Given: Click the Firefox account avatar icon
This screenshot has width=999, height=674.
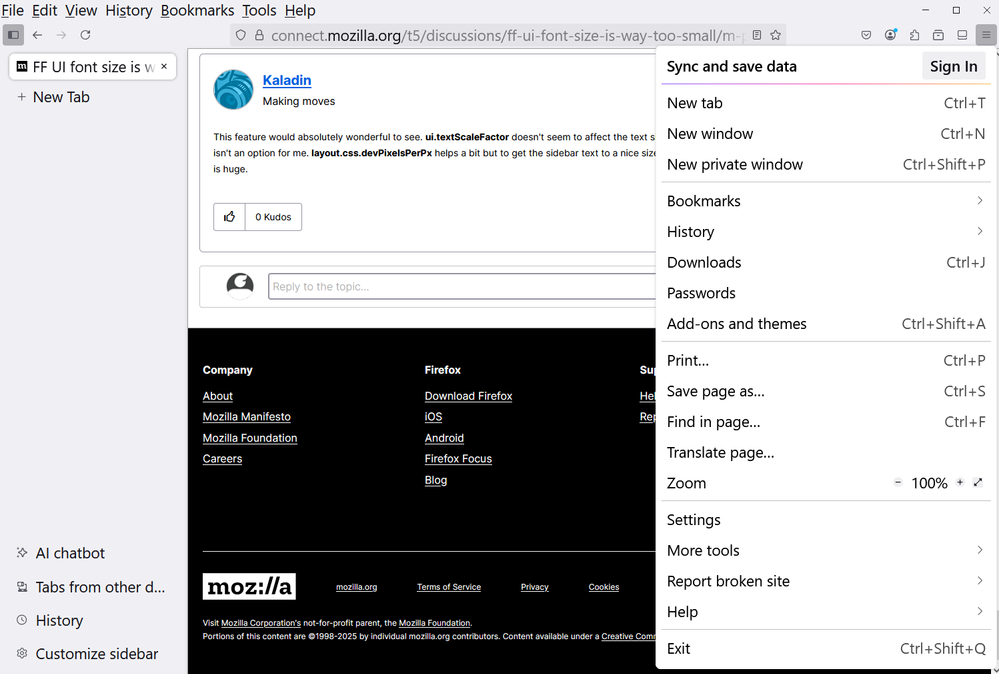Looking at the screenshot, I should tap(890, 35).
